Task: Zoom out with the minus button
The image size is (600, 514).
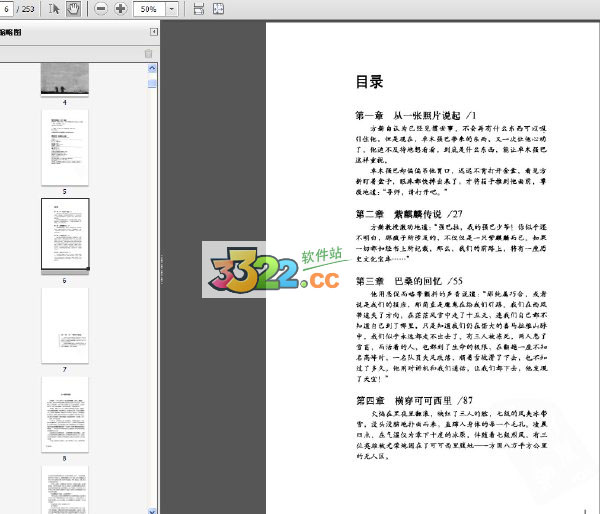Action: tap(101, 9)
